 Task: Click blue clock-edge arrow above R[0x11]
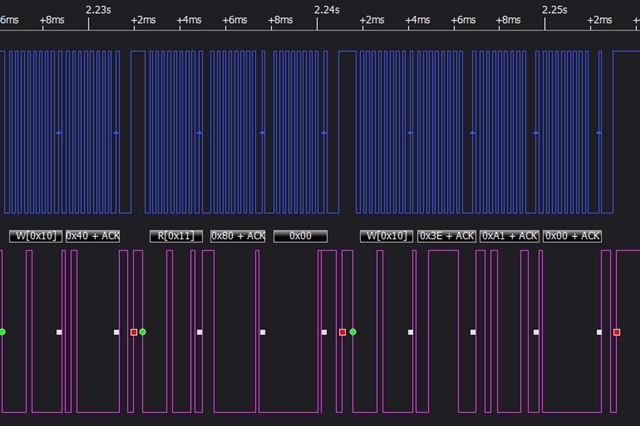point(199,133)
